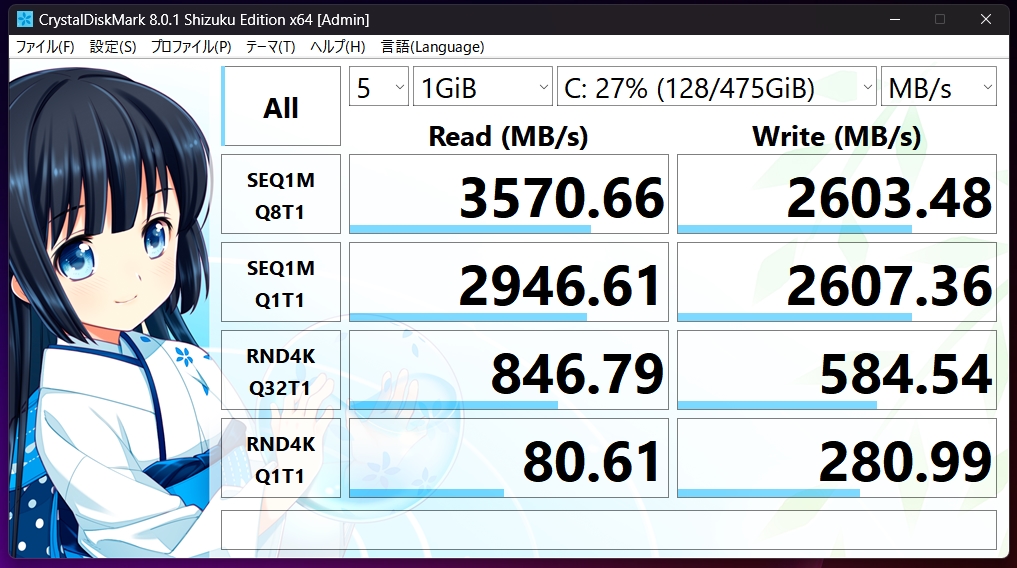The image size is (1017, 568).
Task: Minimize the CrystalDiskMark window
Action: pyautogui.click(x=895, y=19)
